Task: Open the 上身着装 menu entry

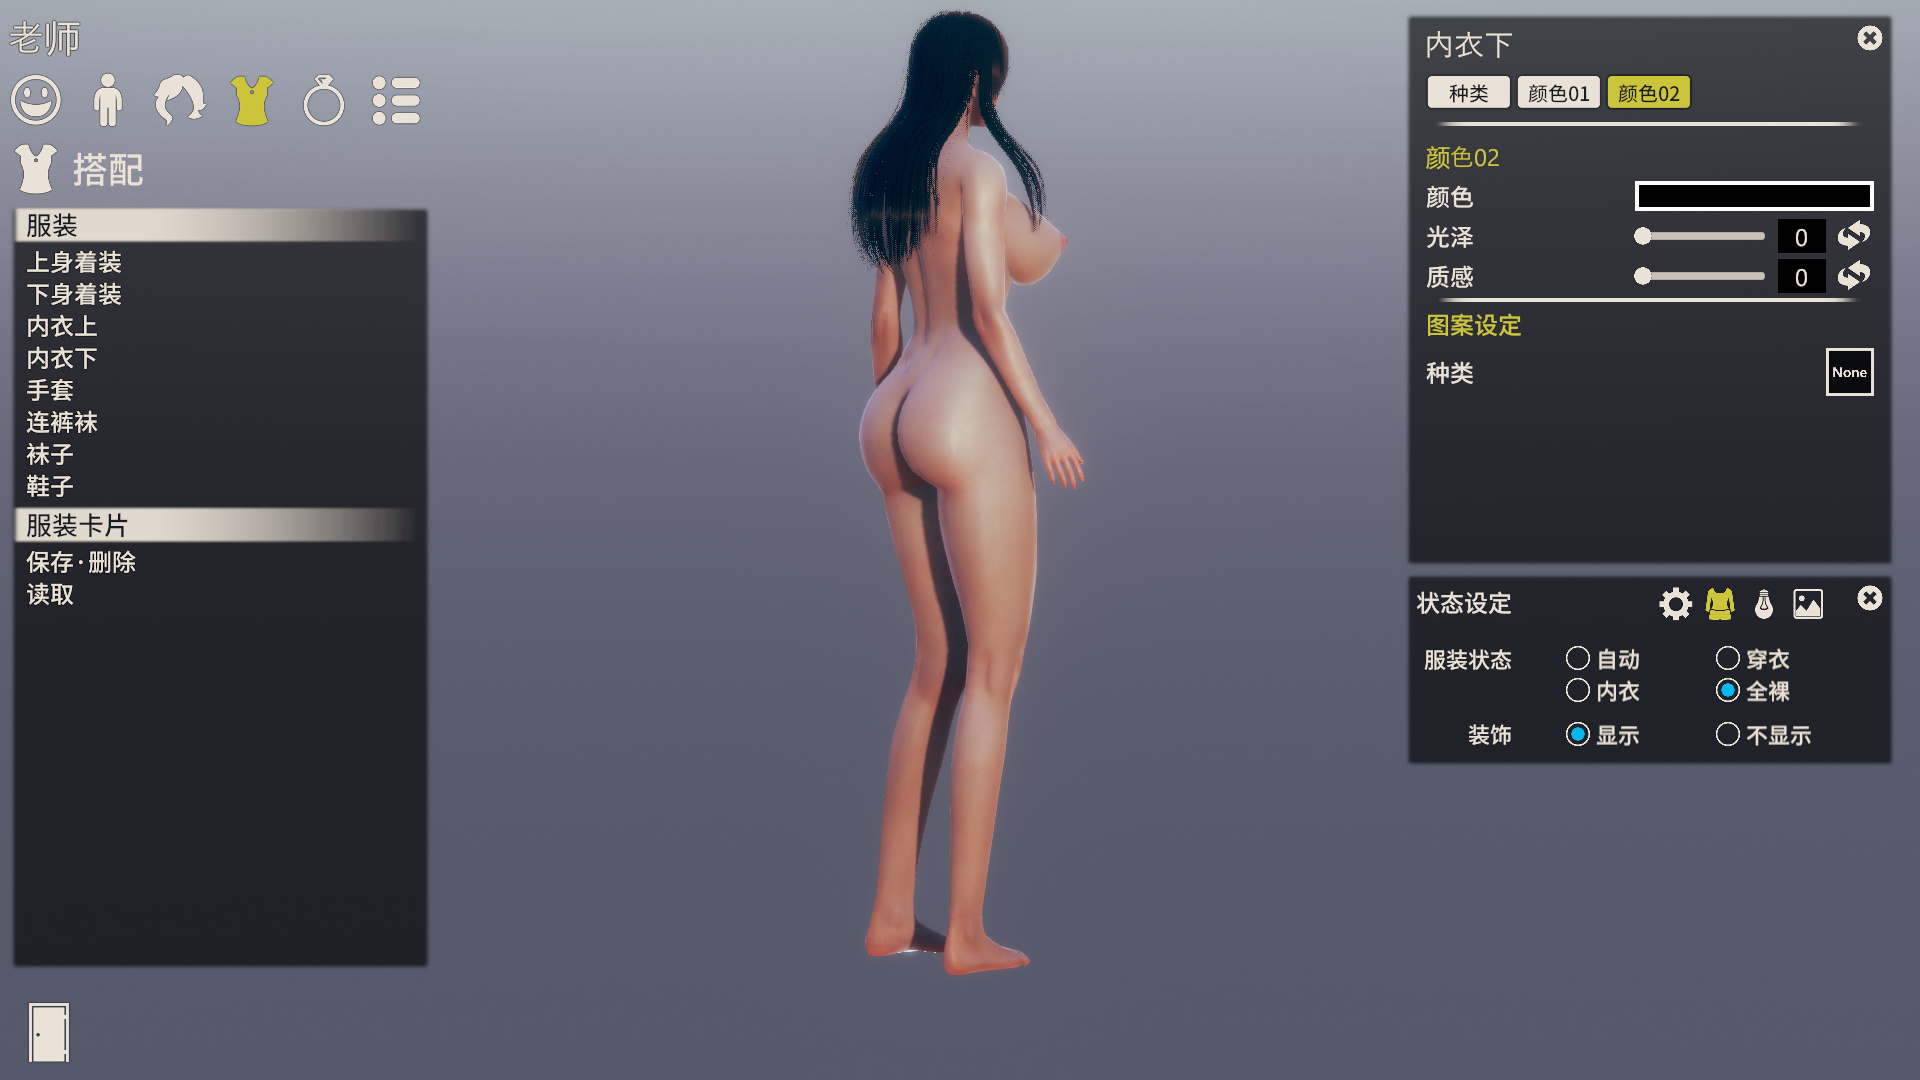Action: click(74, 262)
